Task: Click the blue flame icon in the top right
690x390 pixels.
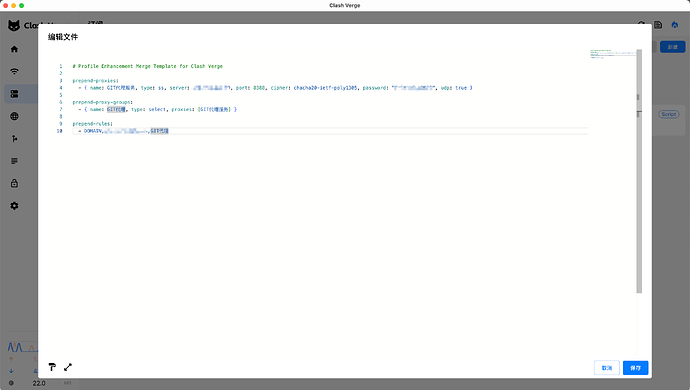Action: click(675, 25)
